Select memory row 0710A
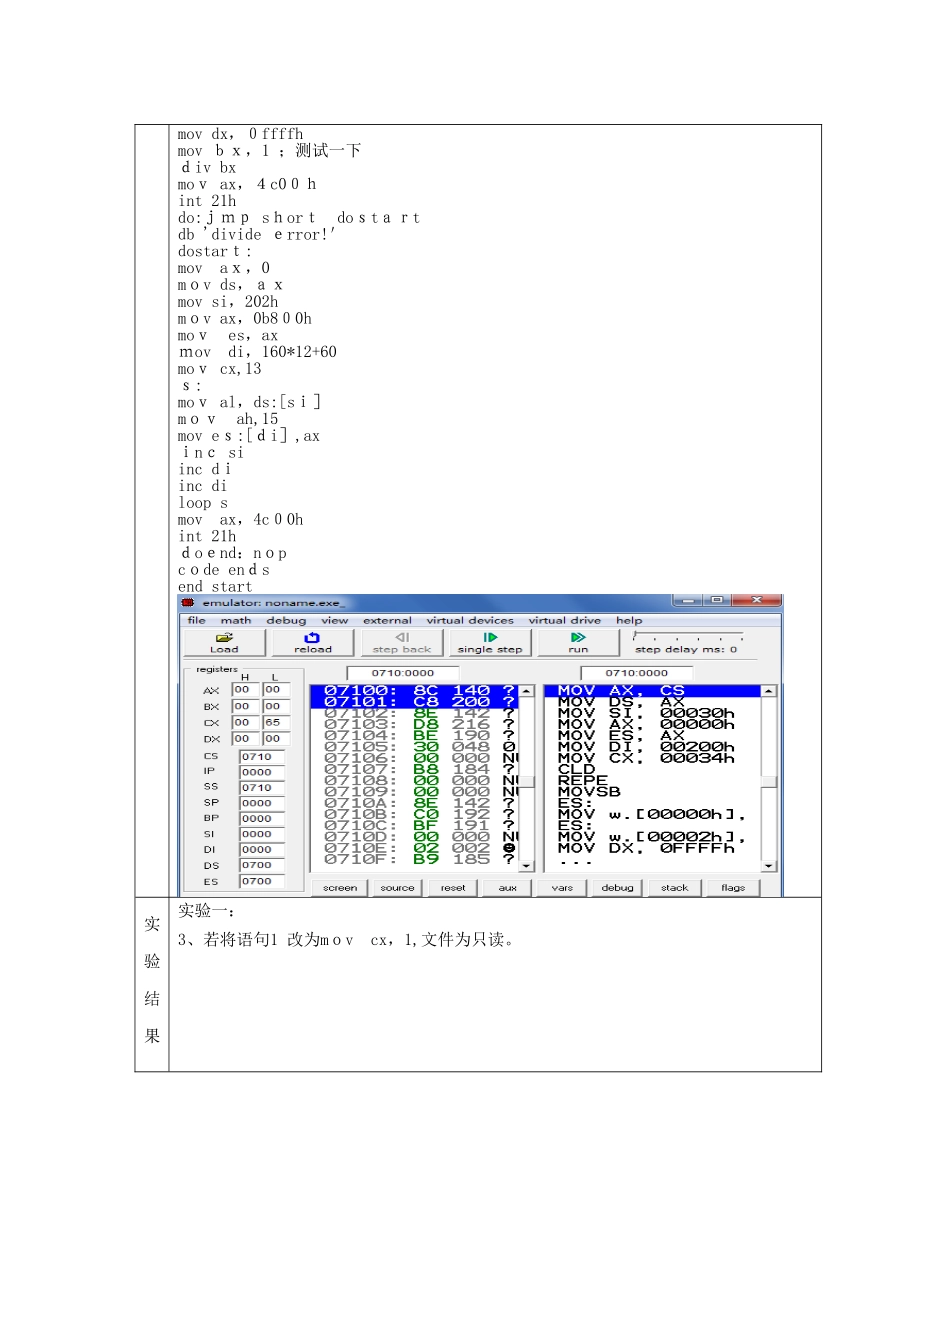This screenshot has width=950, height=1344. [414, 803]
